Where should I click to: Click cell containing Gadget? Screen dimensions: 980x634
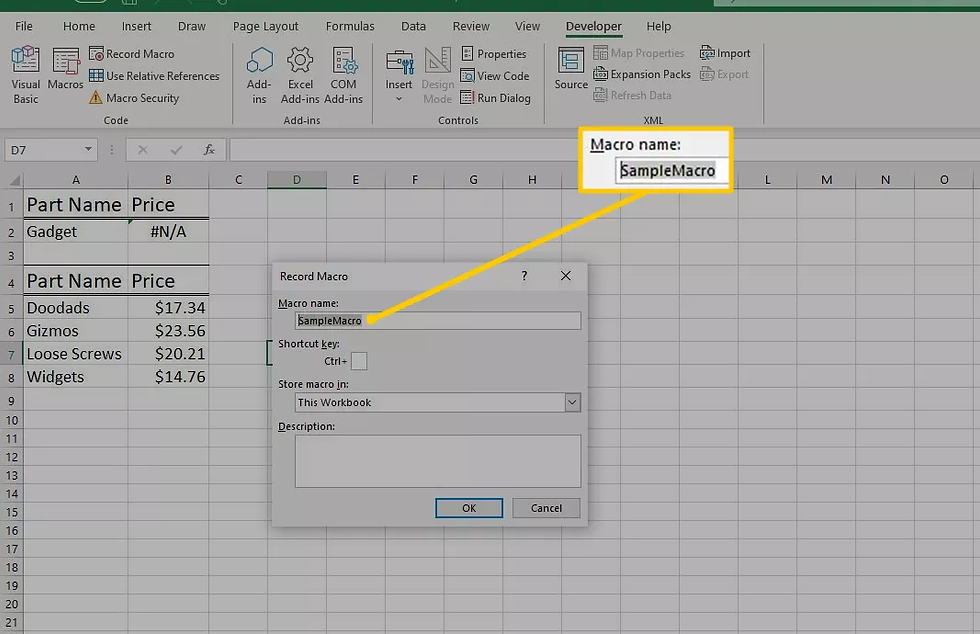click(76, 232)
